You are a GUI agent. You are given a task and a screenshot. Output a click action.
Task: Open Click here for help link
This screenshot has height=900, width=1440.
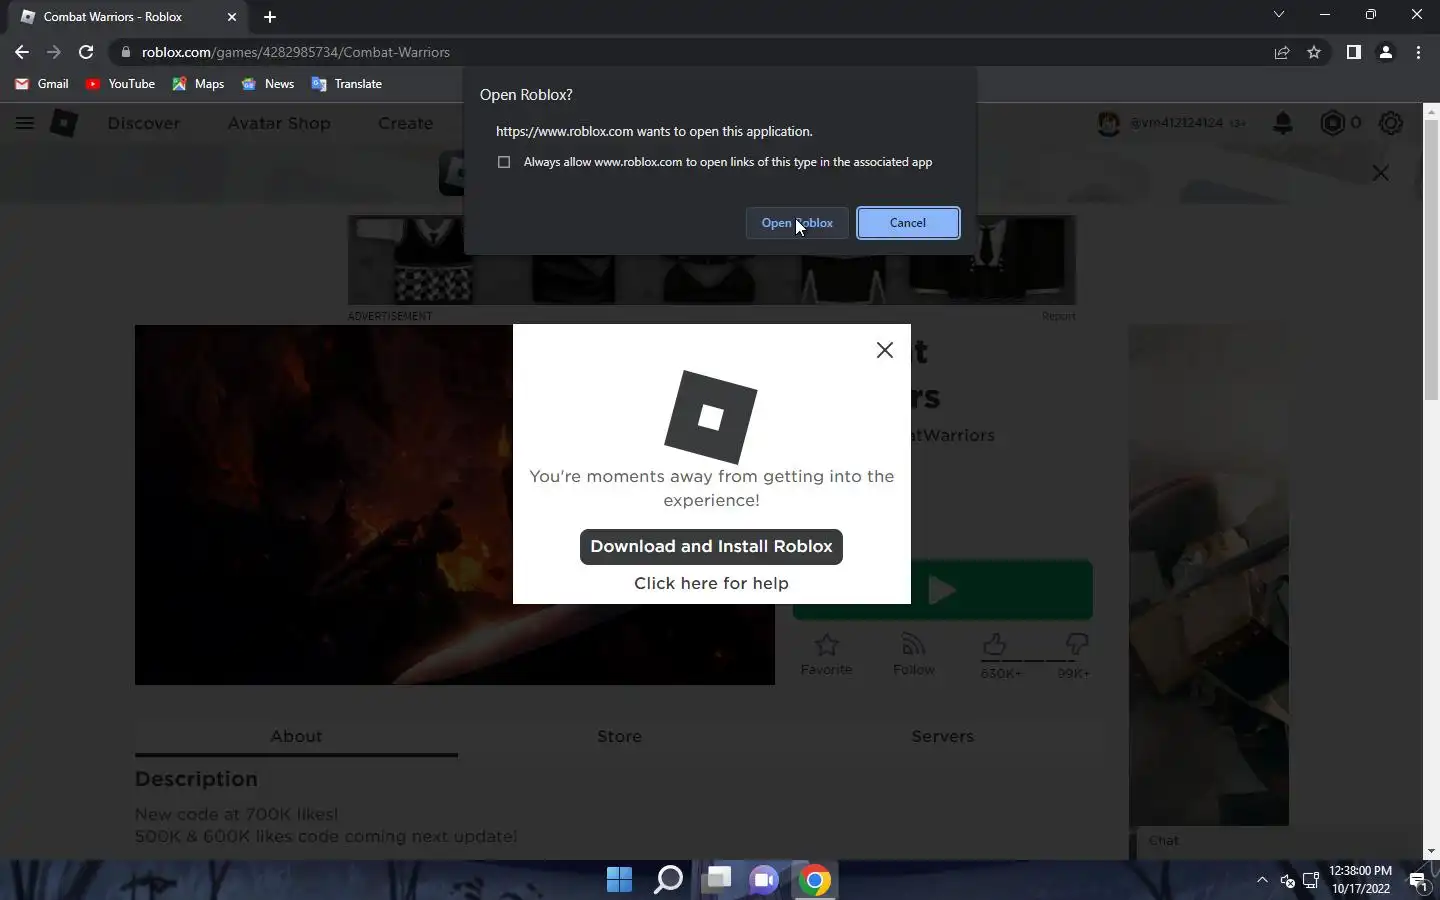point(711,583)
